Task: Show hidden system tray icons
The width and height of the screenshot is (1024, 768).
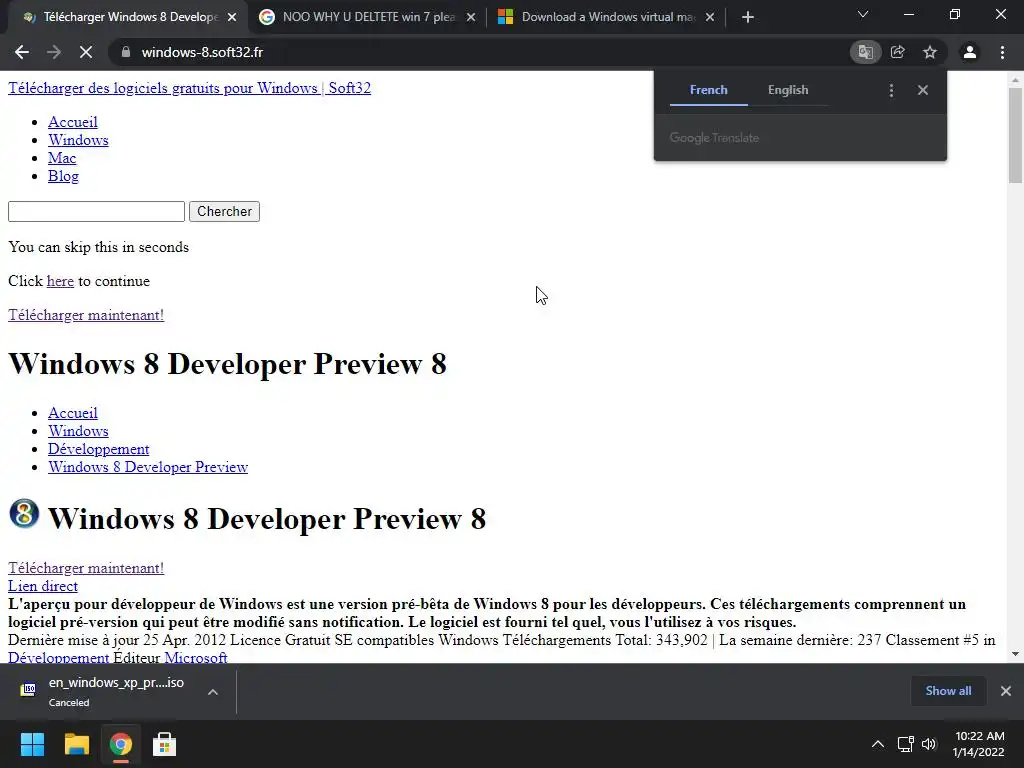Action: 878,744
